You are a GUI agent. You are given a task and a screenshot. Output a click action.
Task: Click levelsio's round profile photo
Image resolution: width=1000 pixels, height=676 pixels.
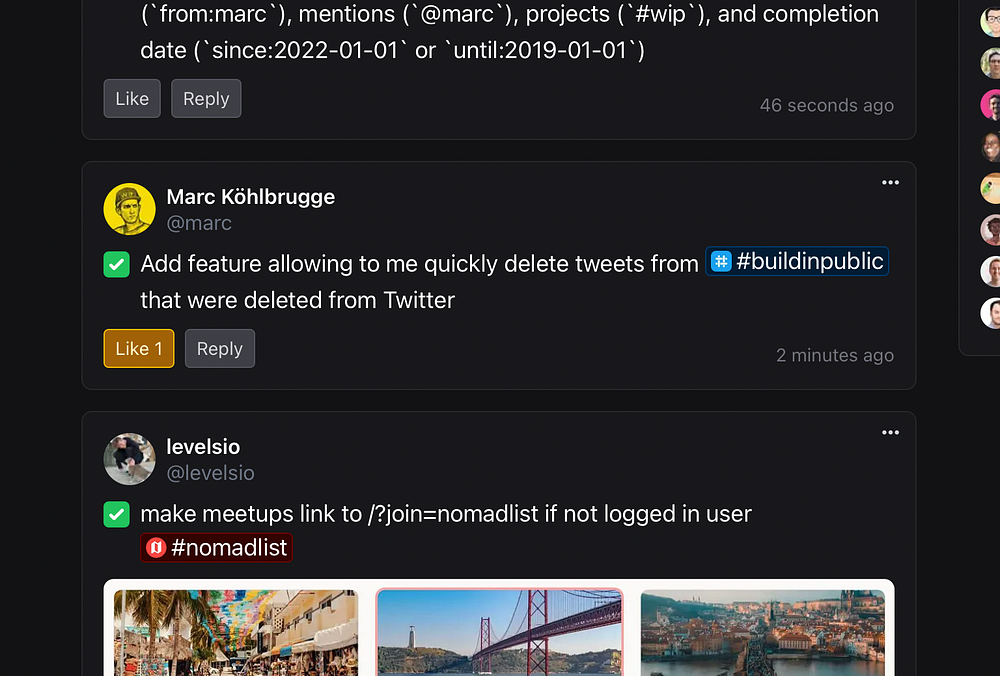(x=129, y=459)
